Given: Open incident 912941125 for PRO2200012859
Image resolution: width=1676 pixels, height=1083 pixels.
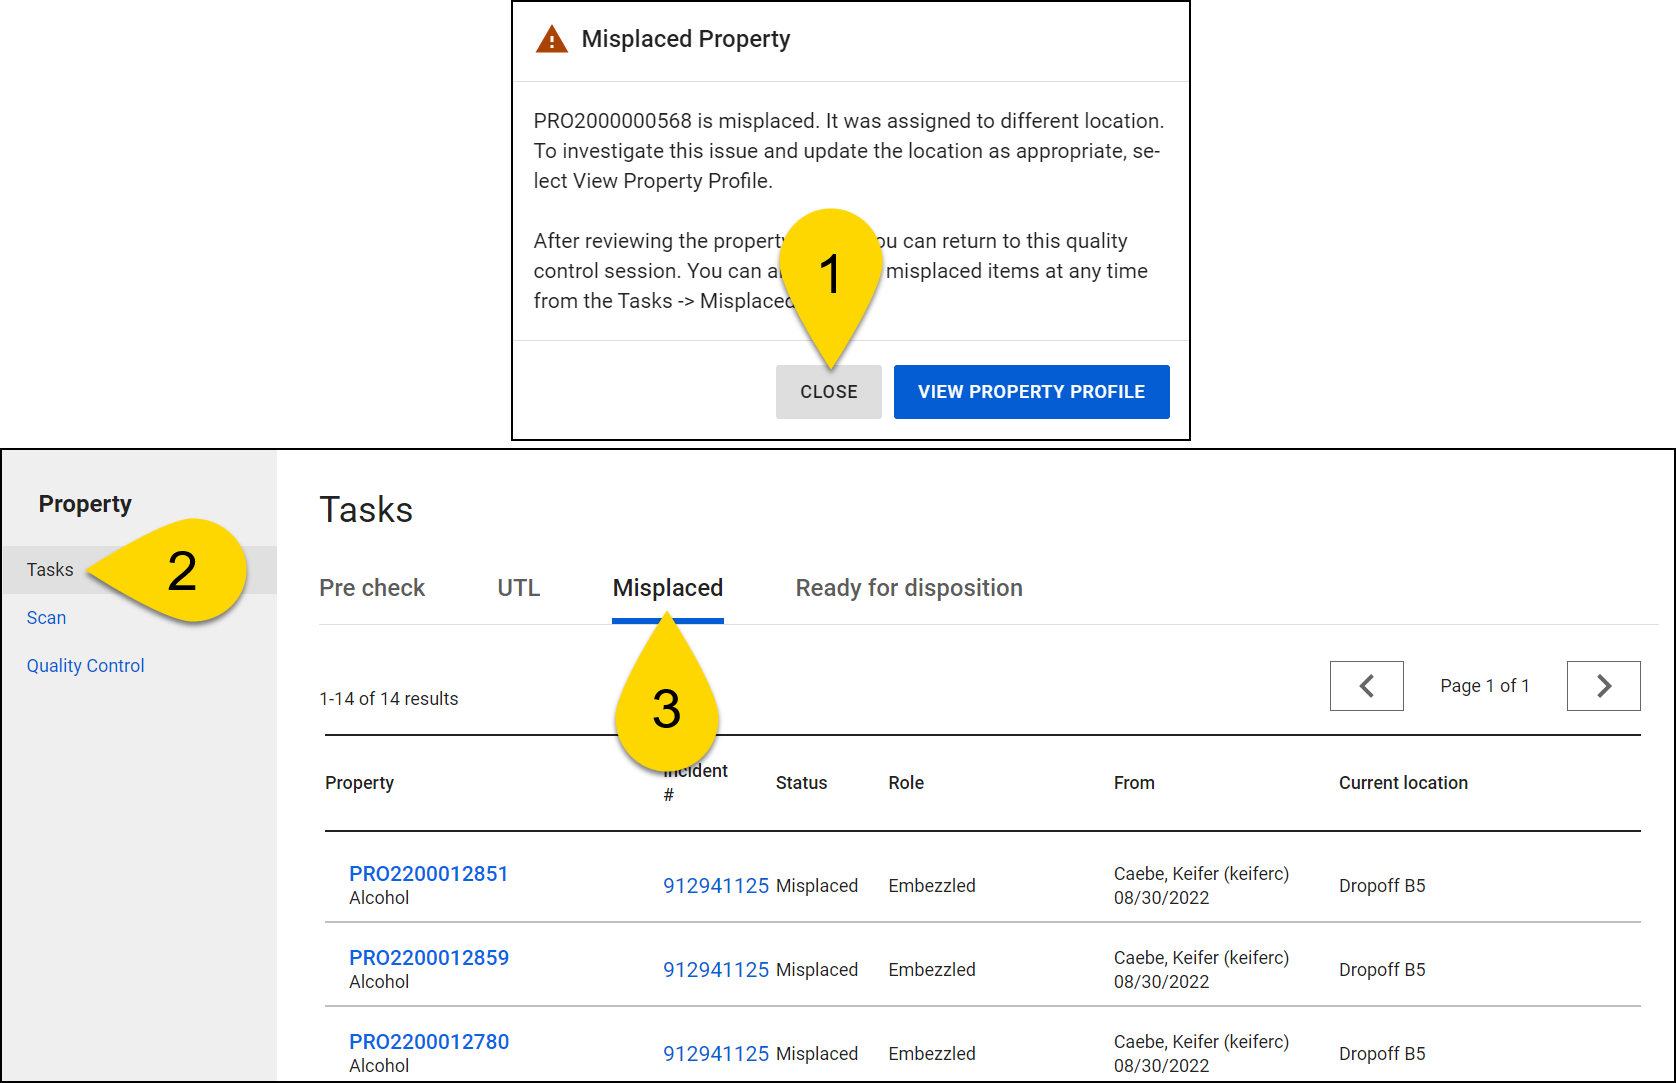Looking at the screenshot, I should pos(715,970).
